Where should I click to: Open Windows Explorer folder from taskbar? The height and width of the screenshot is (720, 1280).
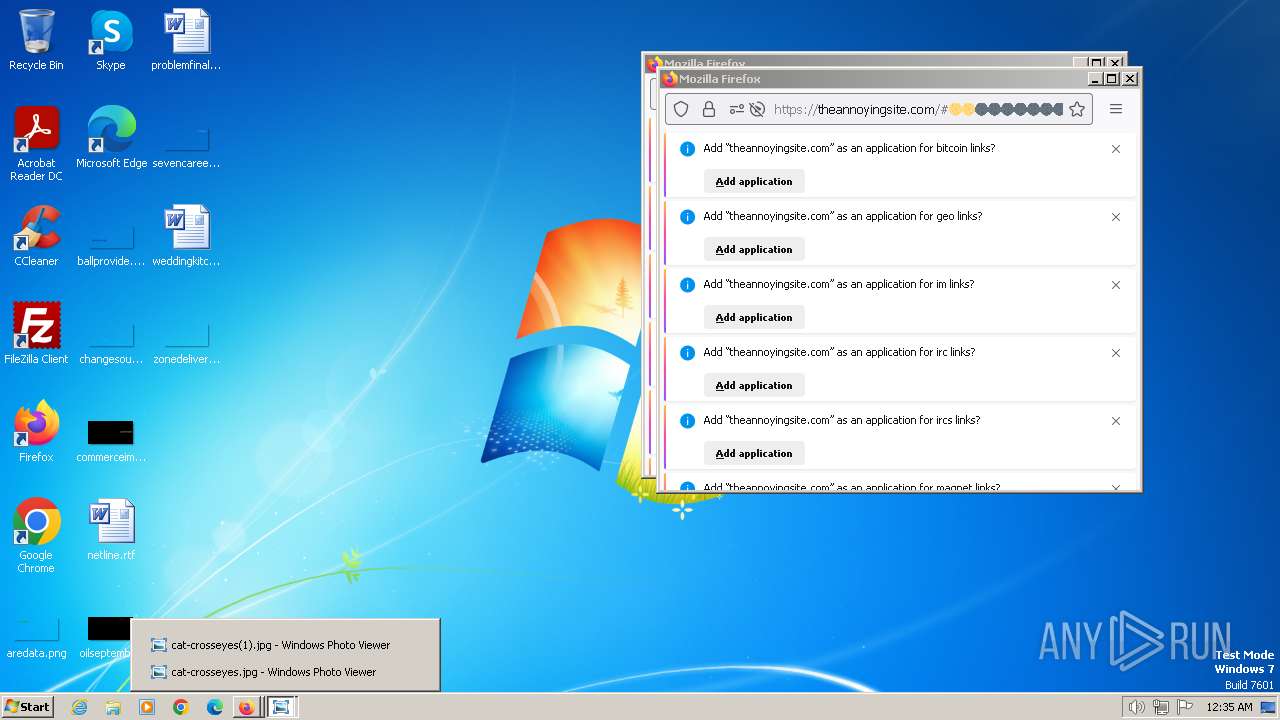tap(113, 707)
